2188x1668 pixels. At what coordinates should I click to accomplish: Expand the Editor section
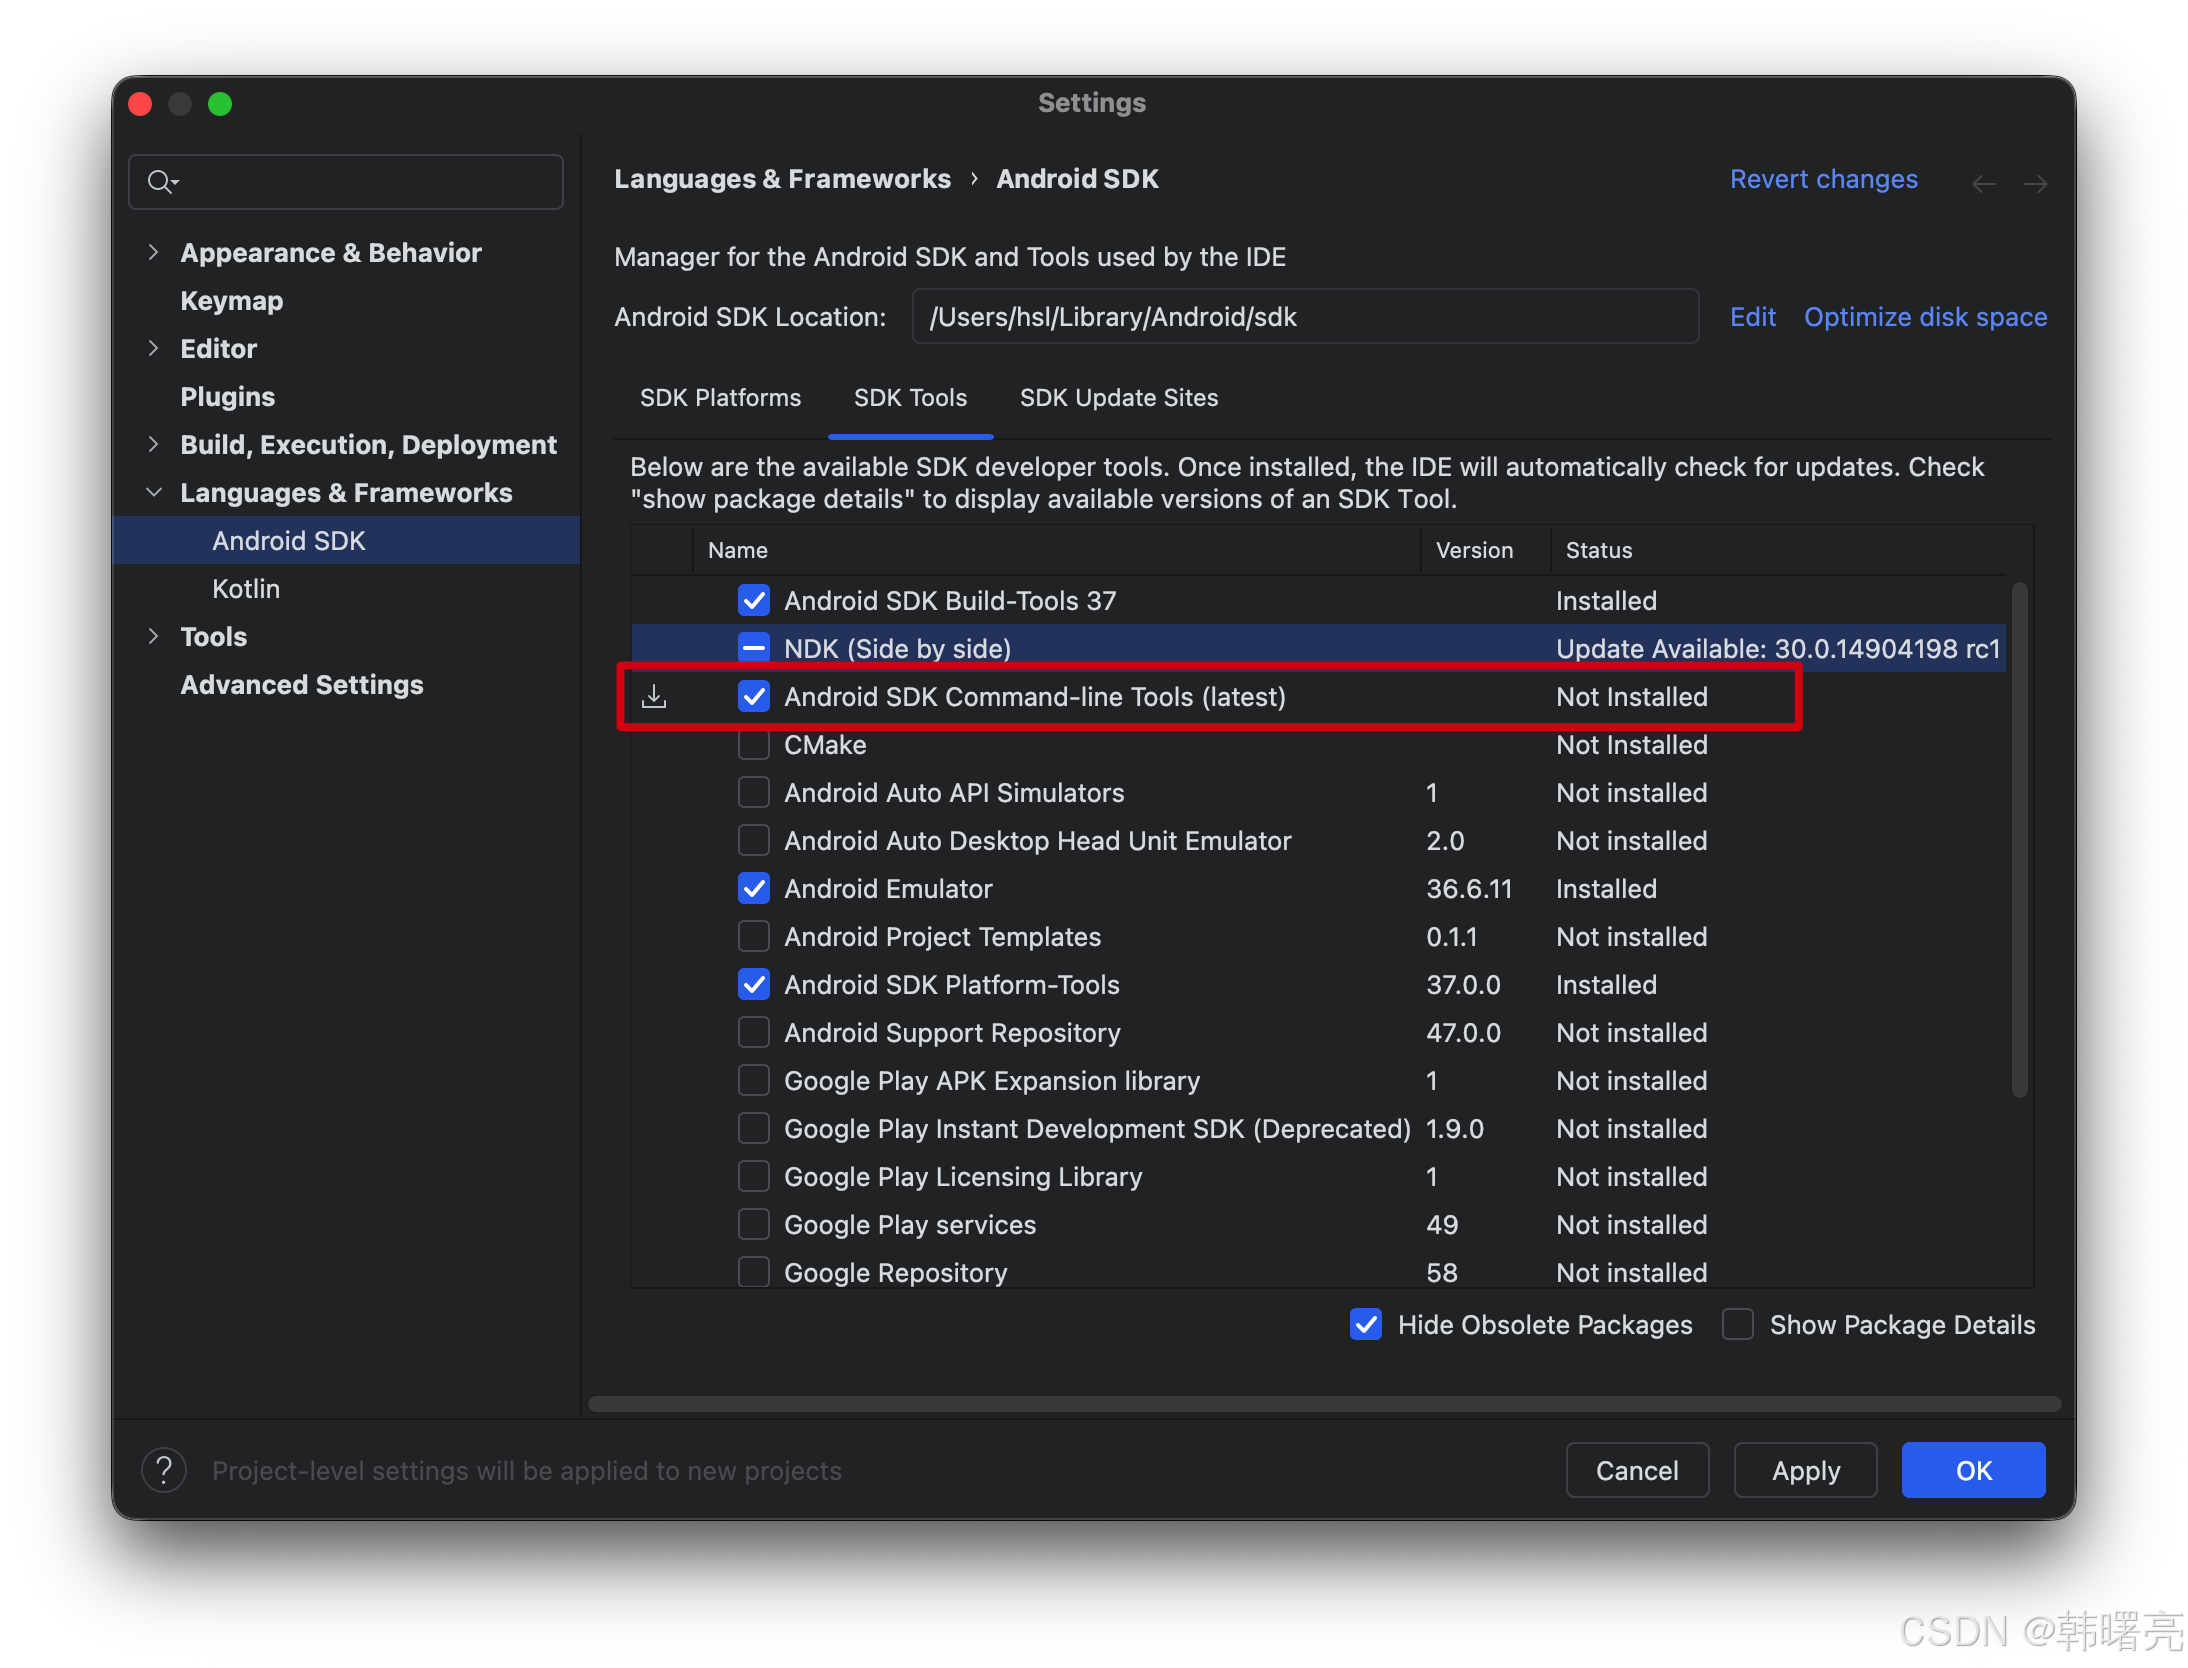(153, 348)
